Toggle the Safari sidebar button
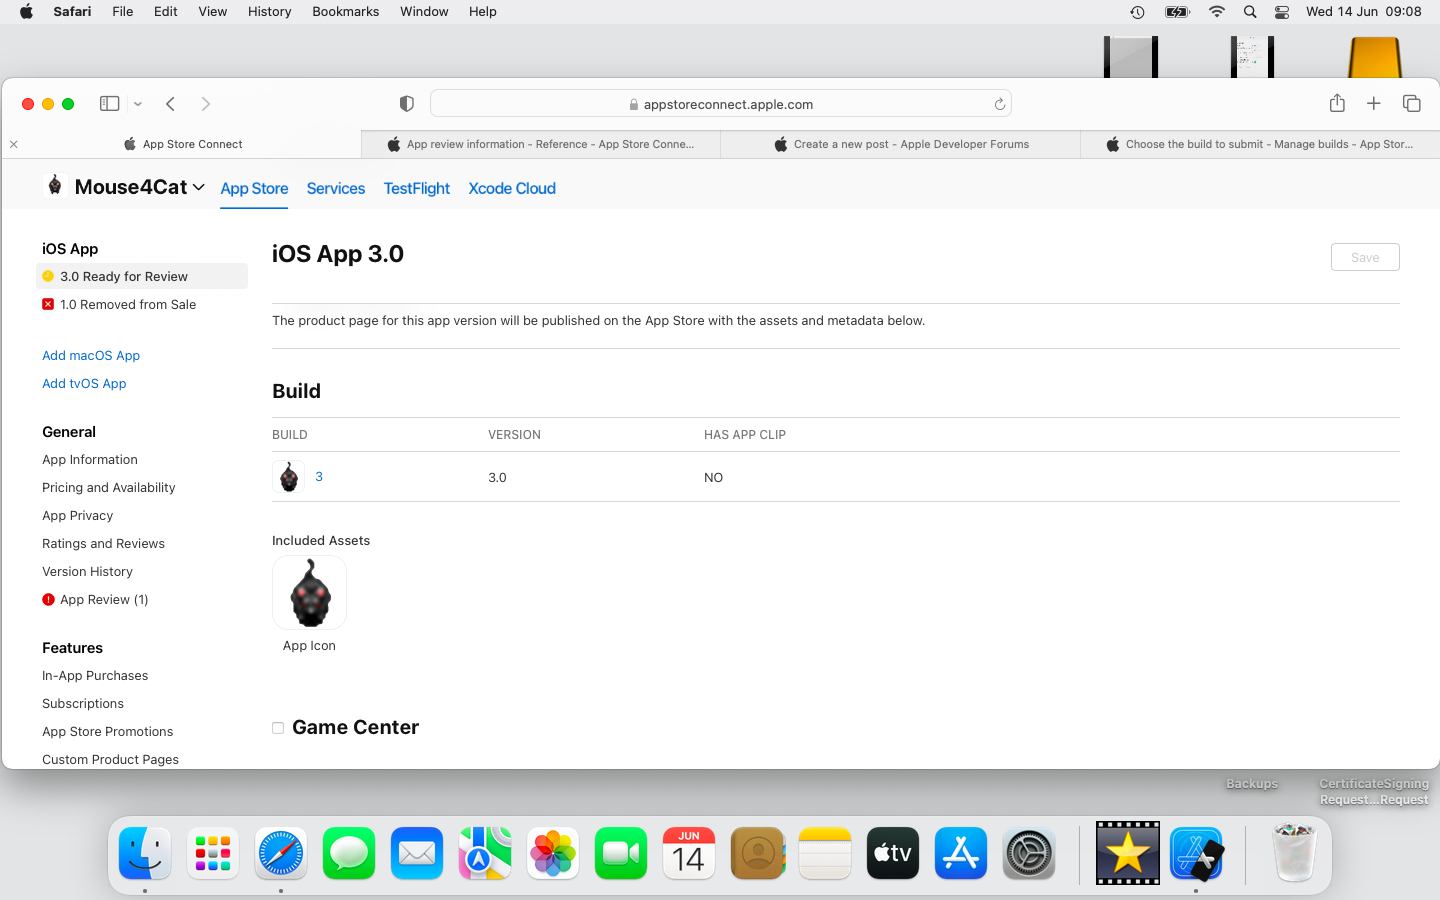Viewport: 1440px width, 900px height. 110,104
